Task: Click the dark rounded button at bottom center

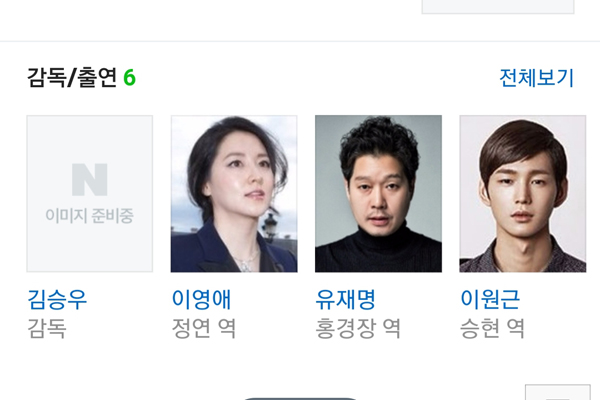Action: (x=300, y=398)
